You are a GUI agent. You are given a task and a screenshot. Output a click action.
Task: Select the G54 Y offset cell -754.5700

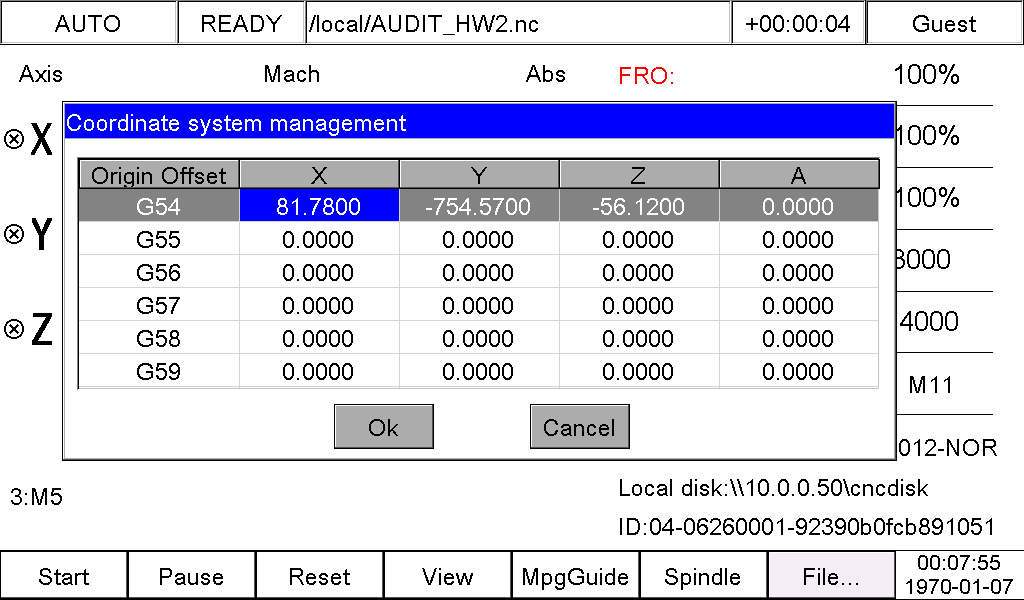coord(479,206)
